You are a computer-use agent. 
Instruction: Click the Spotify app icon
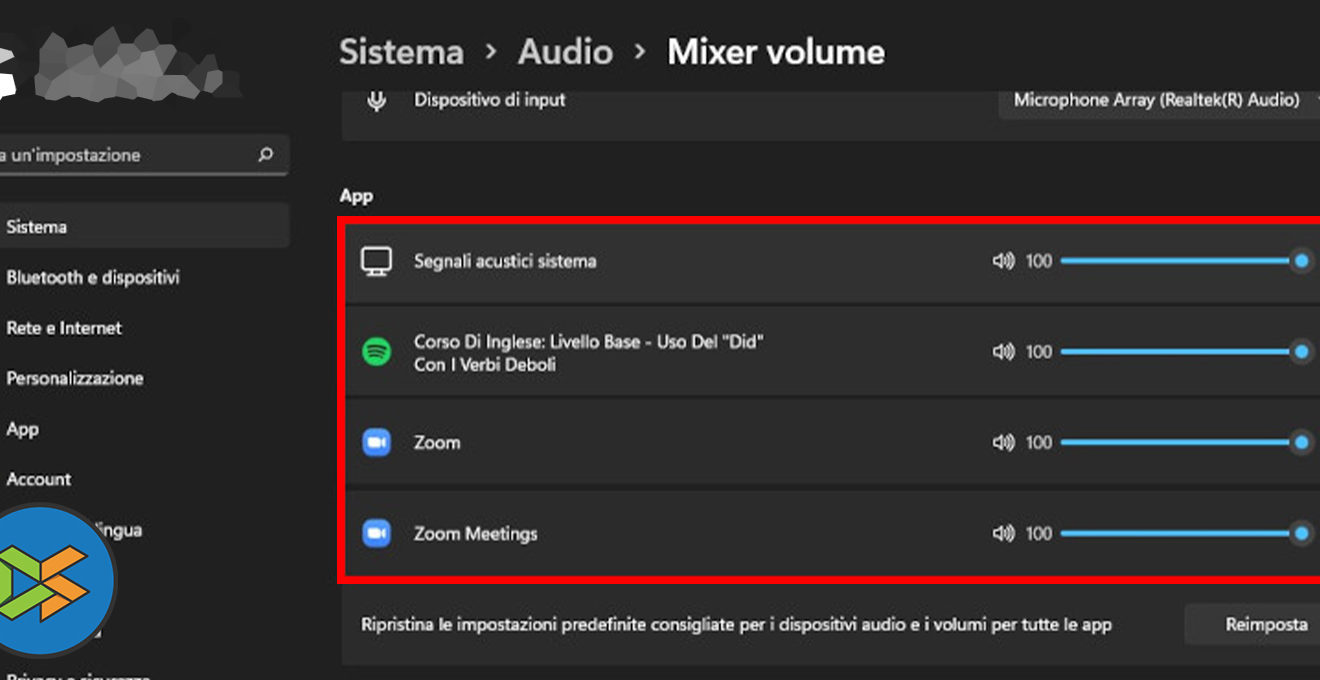376,352
